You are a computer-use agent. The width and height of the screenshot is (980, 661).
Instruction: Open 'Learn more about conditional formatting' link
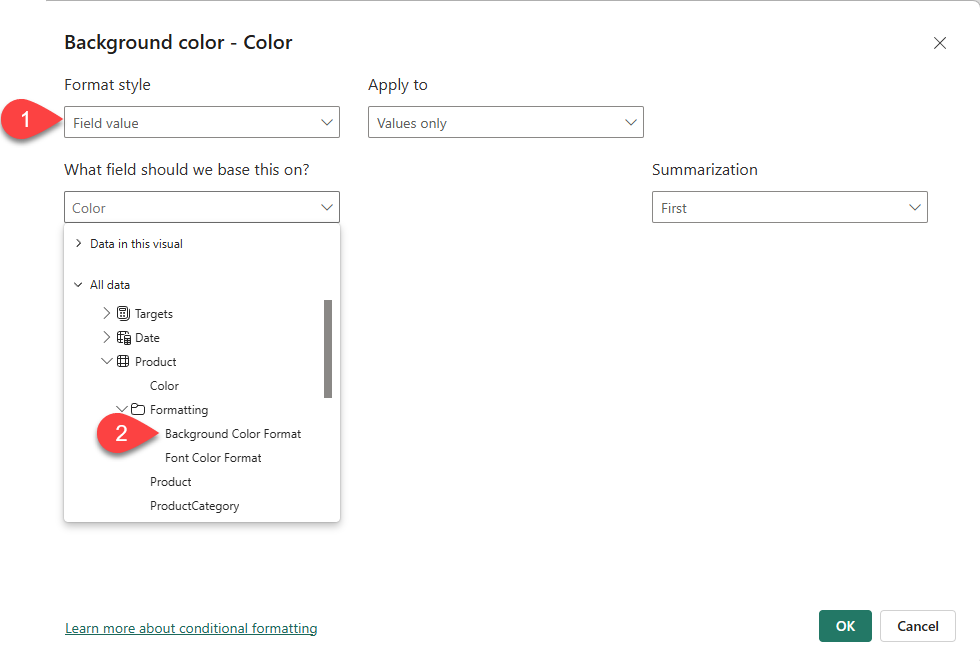tap(191, 629)
